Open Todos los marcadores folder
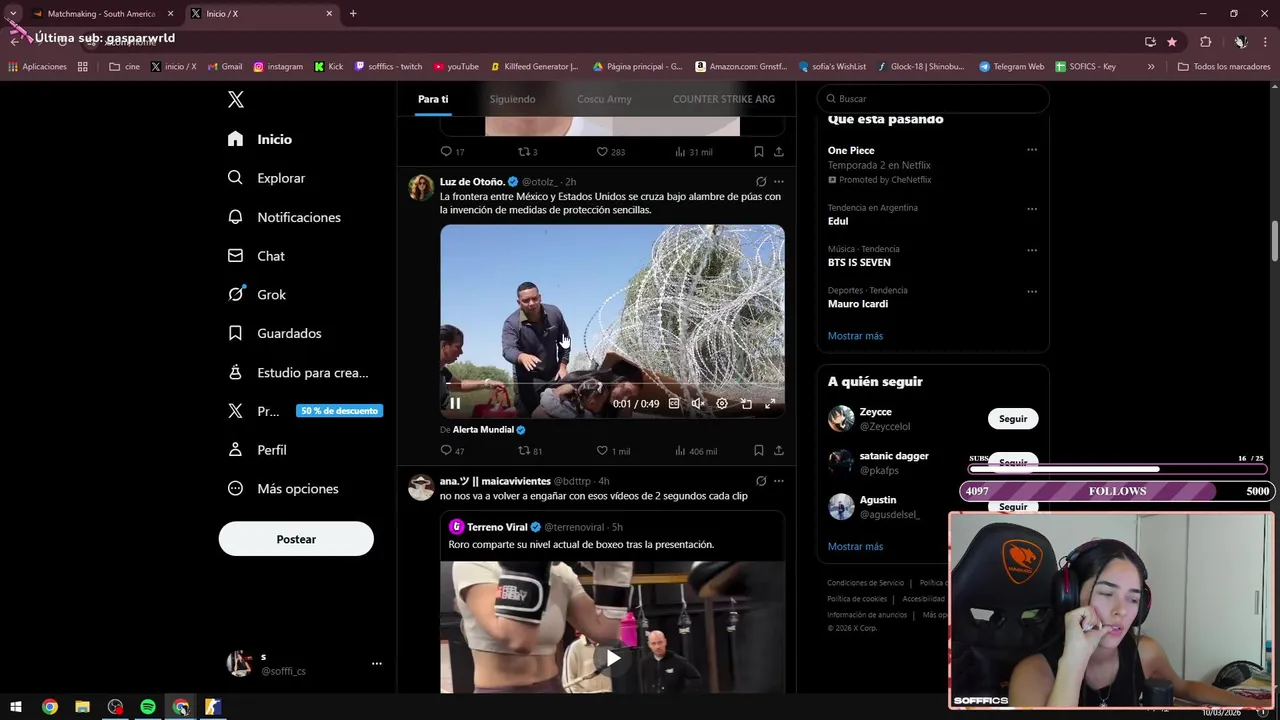 click(x=1224, y=67)
